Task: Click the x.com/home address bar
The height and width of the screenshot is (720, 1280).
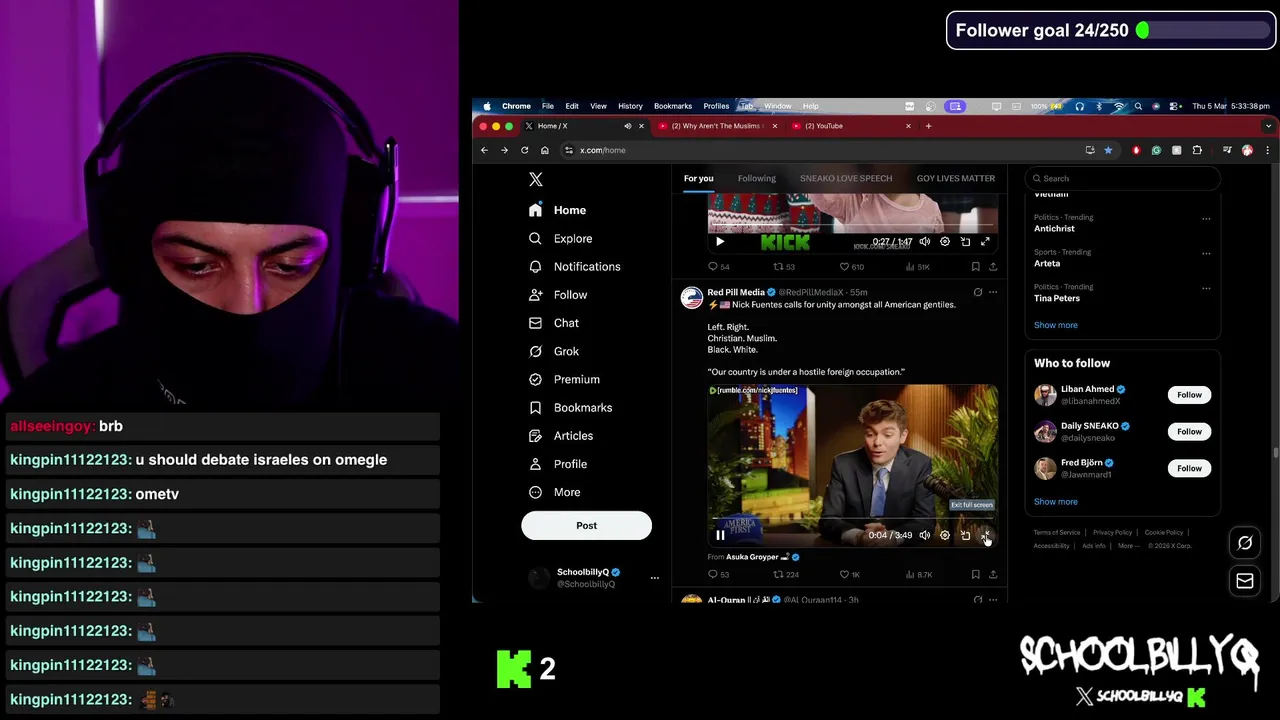Action: tap(820, 150)
